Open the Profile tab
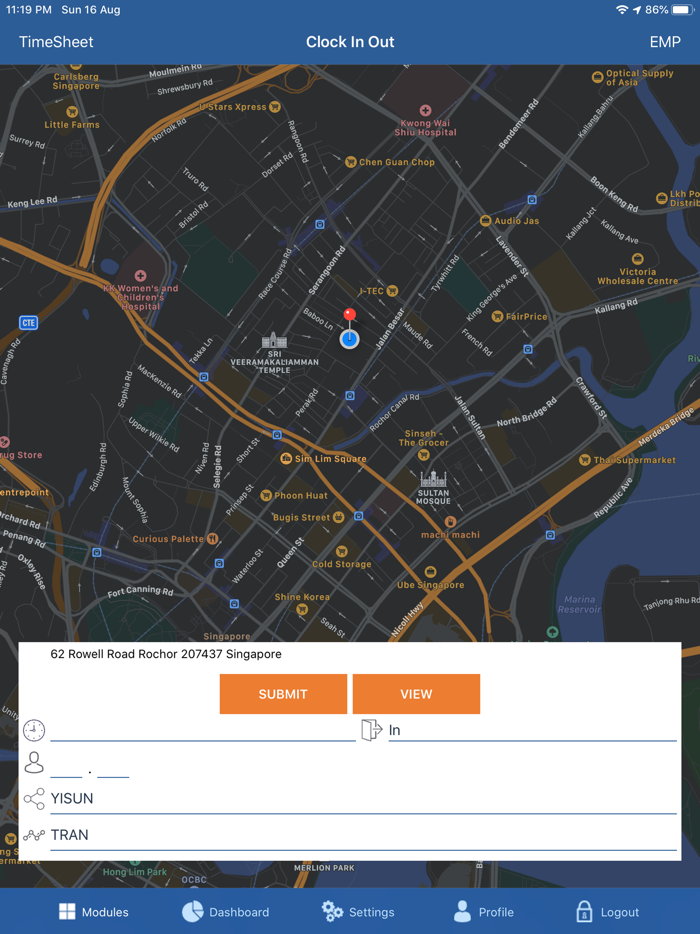The height and width of the screenshot is (934, 700). 483,911
